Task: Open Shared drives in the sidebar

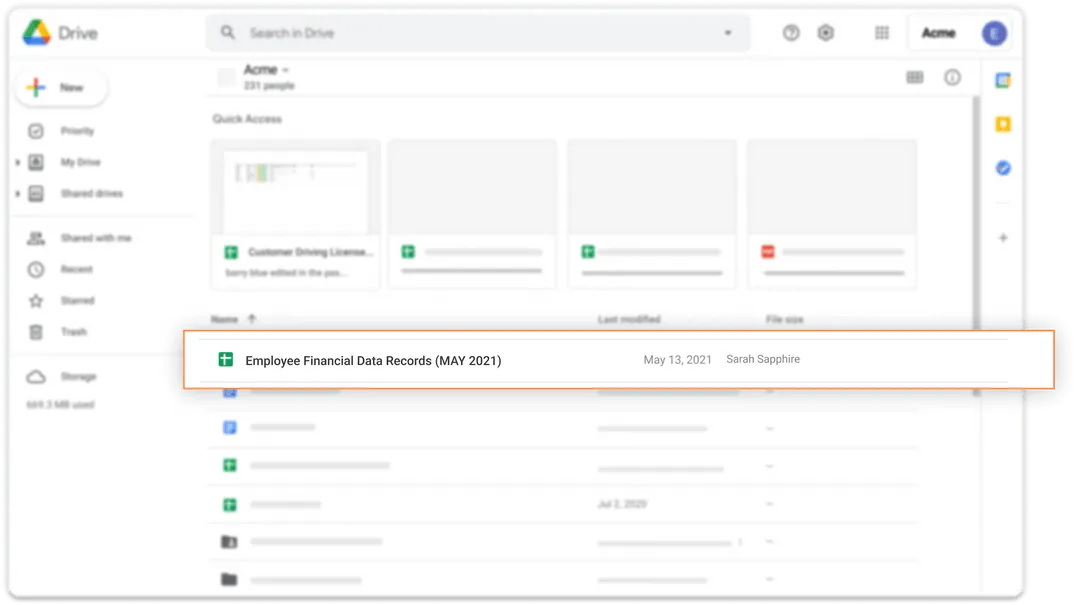Action: click(x=91, y=194)
